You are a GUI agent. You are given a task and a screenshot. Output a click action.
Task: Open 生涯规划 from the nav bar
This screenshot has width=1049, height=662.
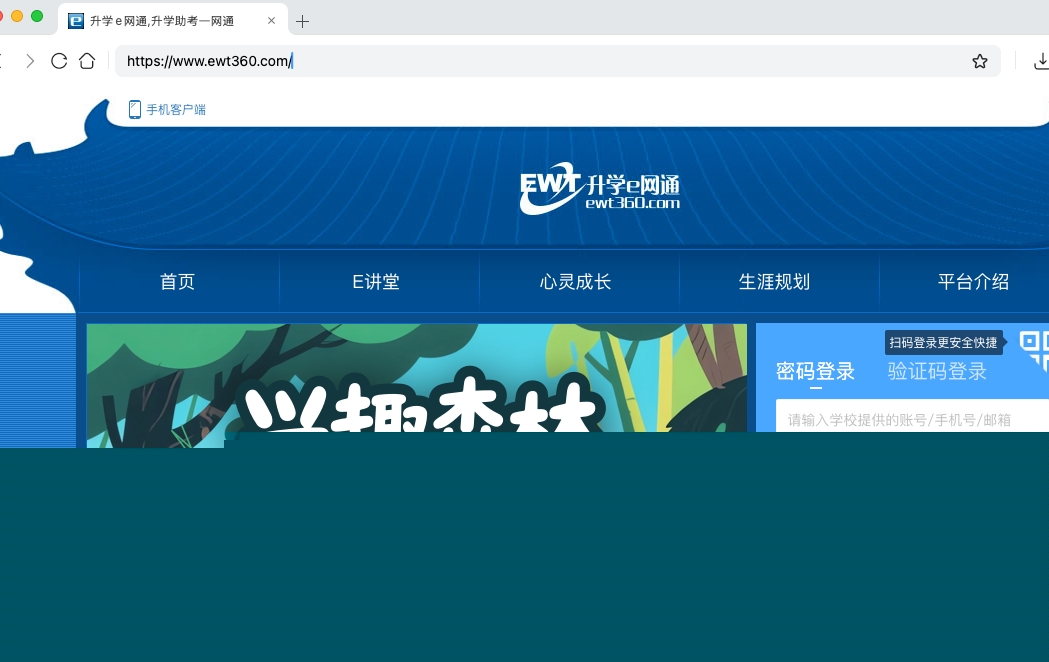774,282
